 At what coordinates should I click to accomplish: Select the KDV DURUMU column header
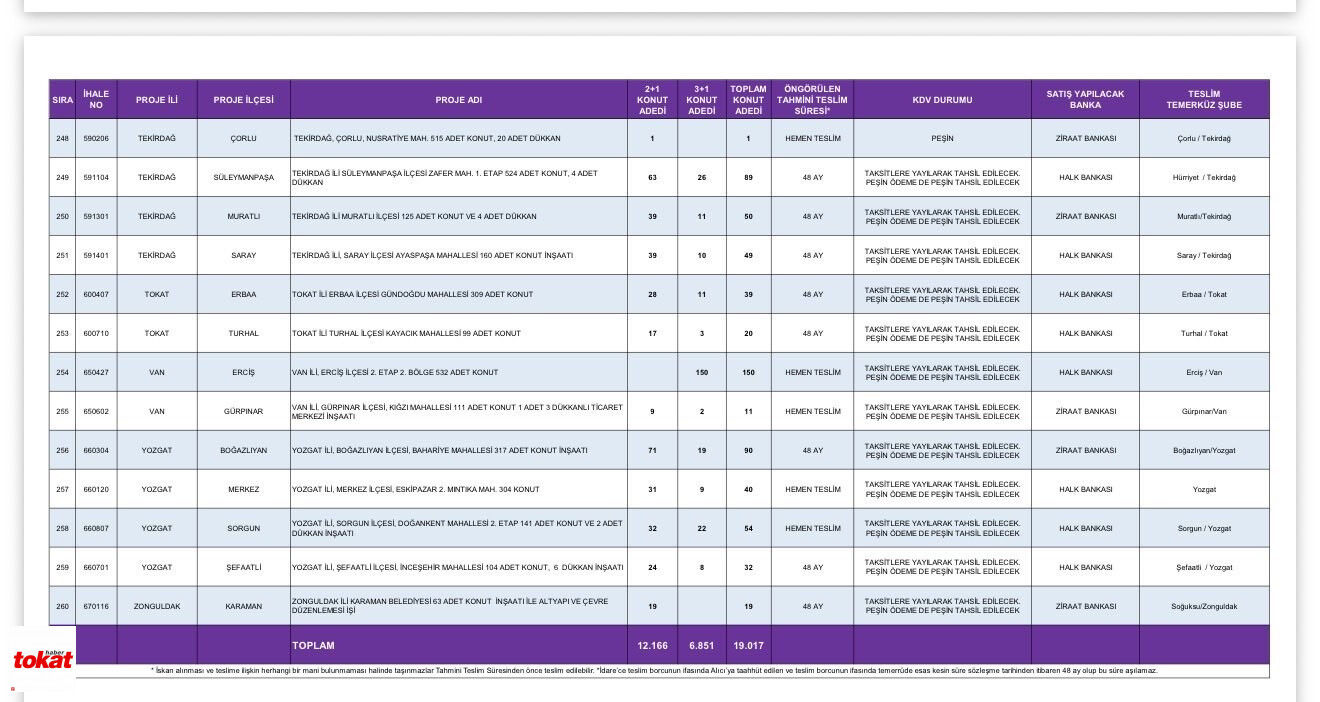942,100
